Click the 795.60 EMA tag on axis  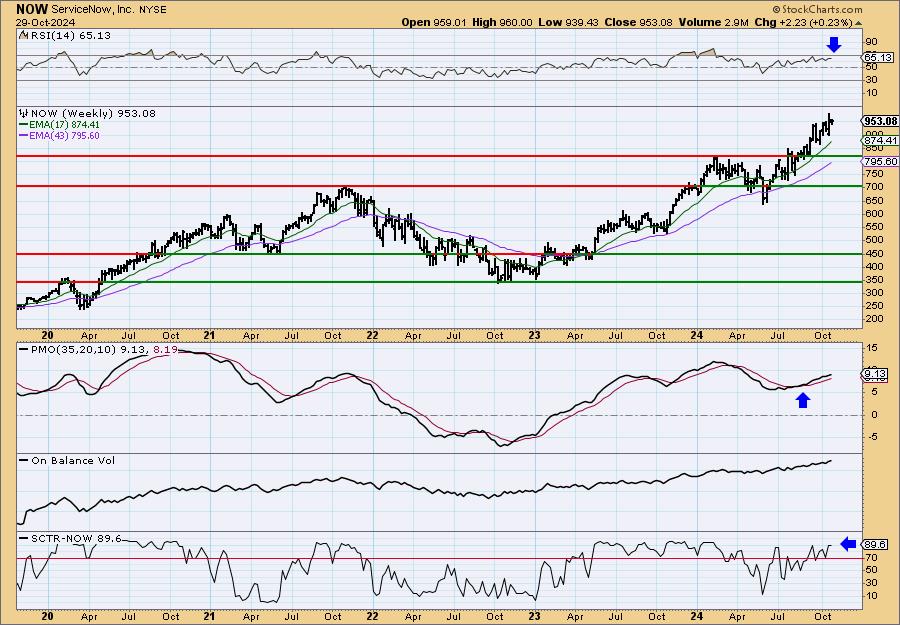point(880,162)
